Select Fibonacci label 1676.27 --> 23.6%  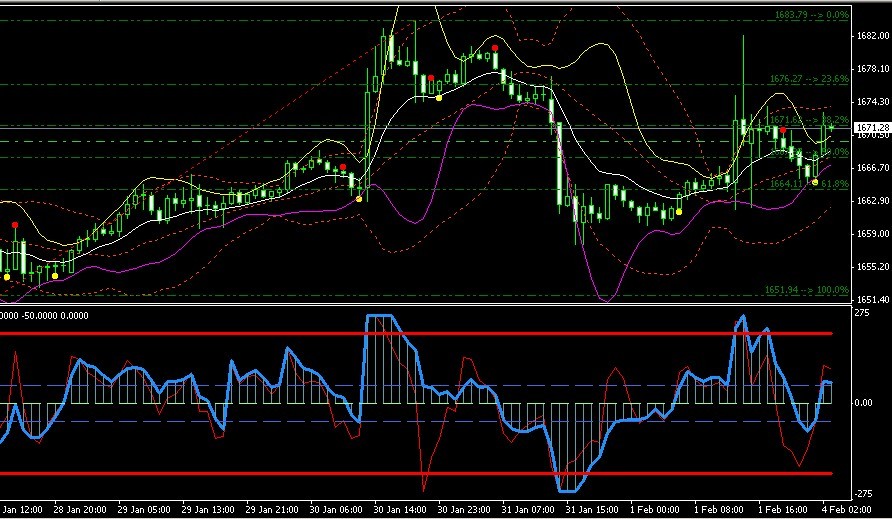click(809, 79)
